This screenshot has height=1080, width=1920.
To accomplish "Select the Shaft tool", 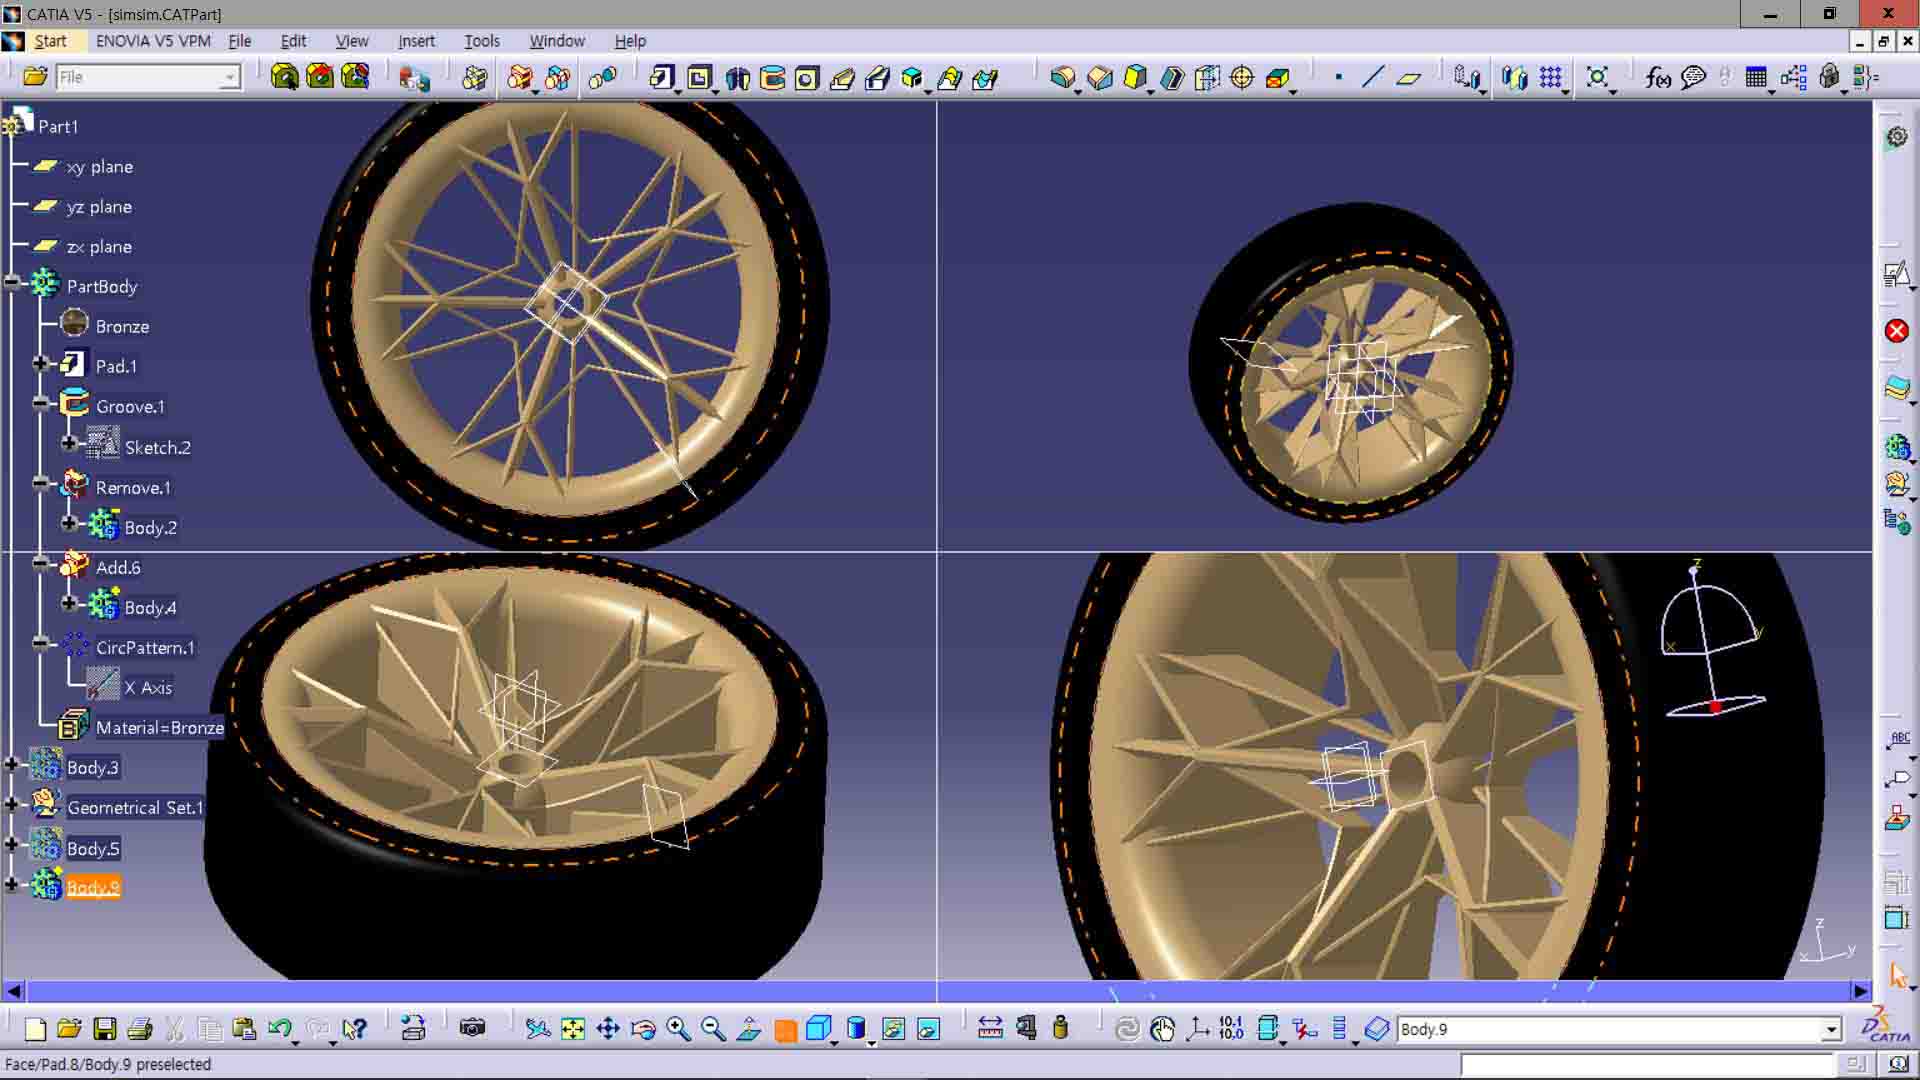I will 737,77.
